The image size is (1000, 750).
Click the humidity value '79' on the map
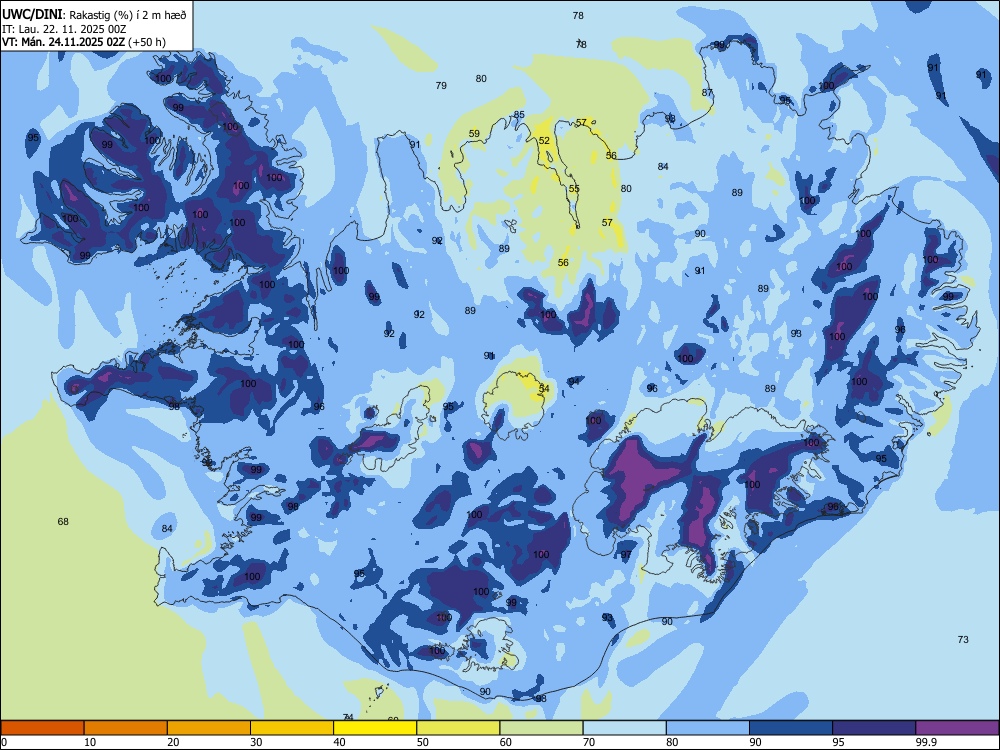pos(441,85)
